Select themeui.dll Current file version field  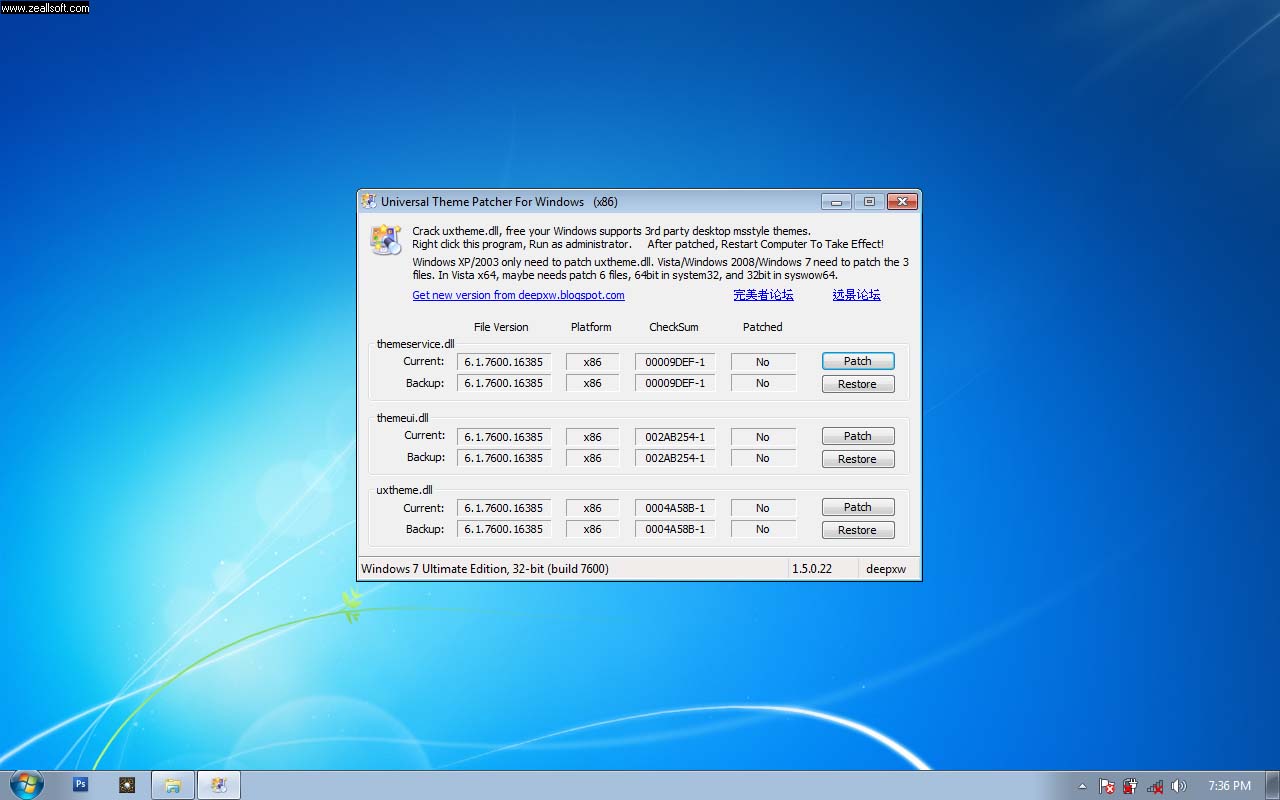point(504,437)
